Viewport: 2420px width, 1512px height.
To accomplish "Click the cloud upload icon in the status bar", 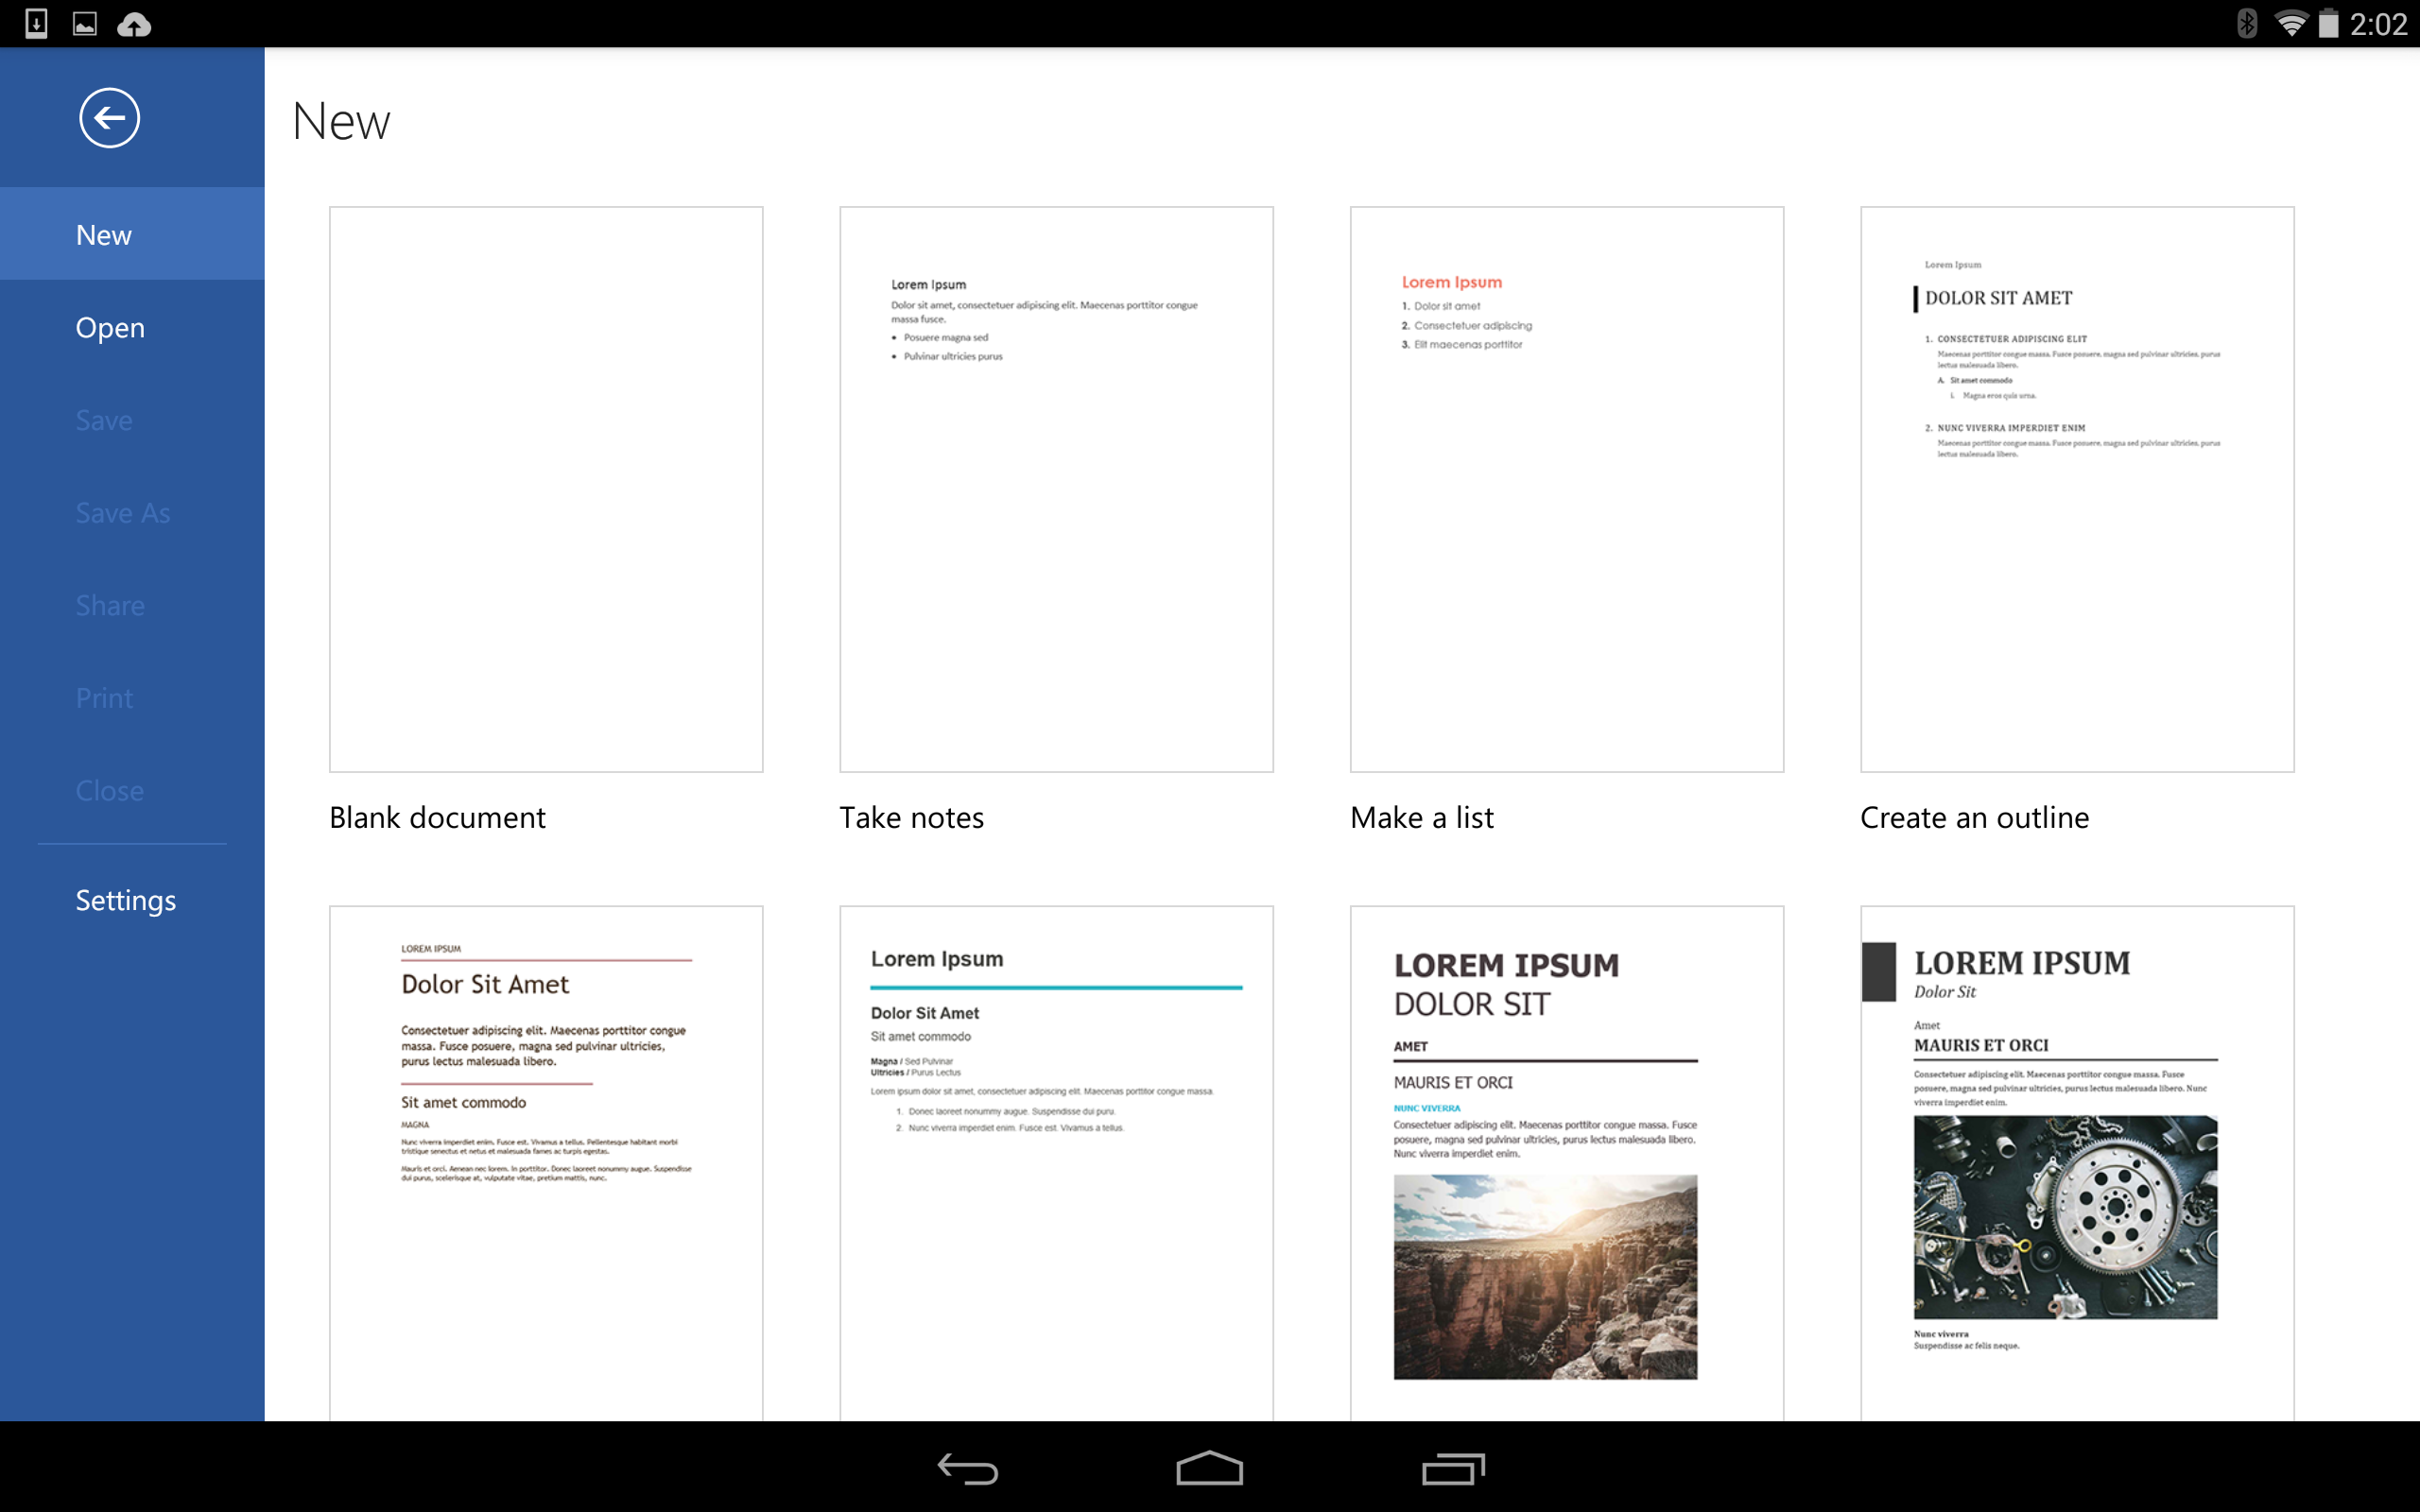I will 134,24.
